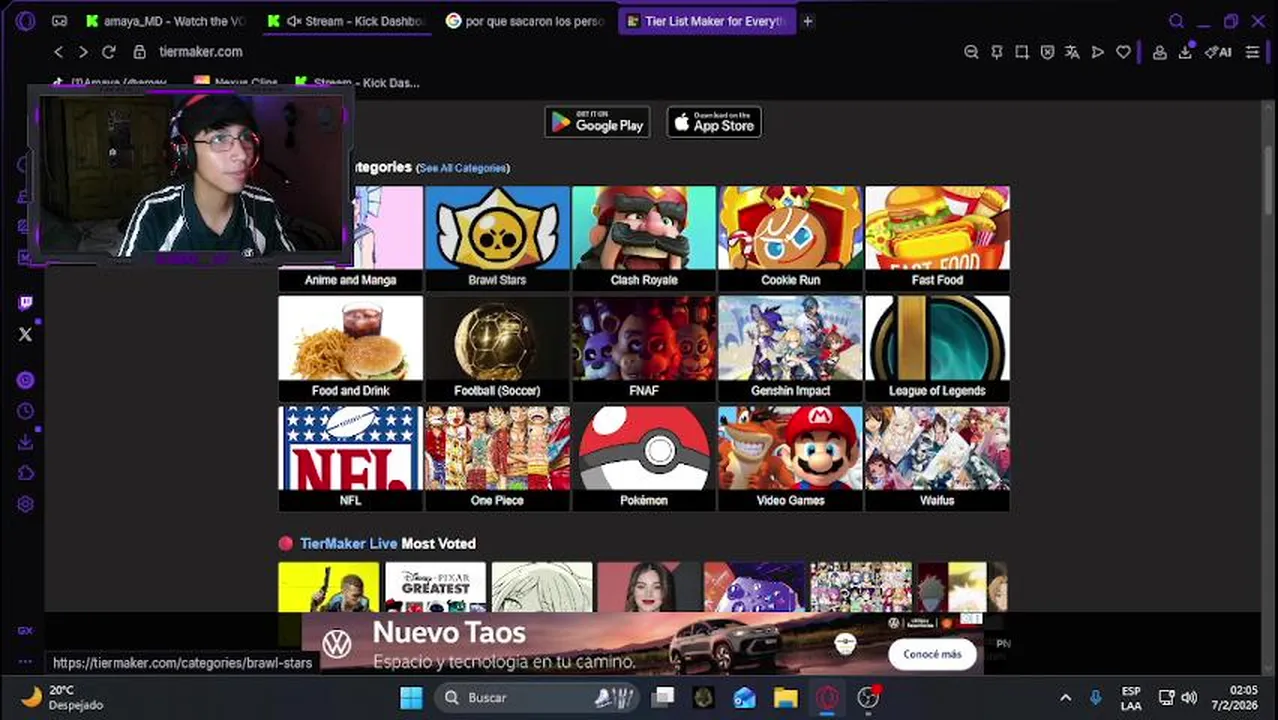Open the Football (Soccer) category
1278x720 pixels.
[x=497, y=348]
